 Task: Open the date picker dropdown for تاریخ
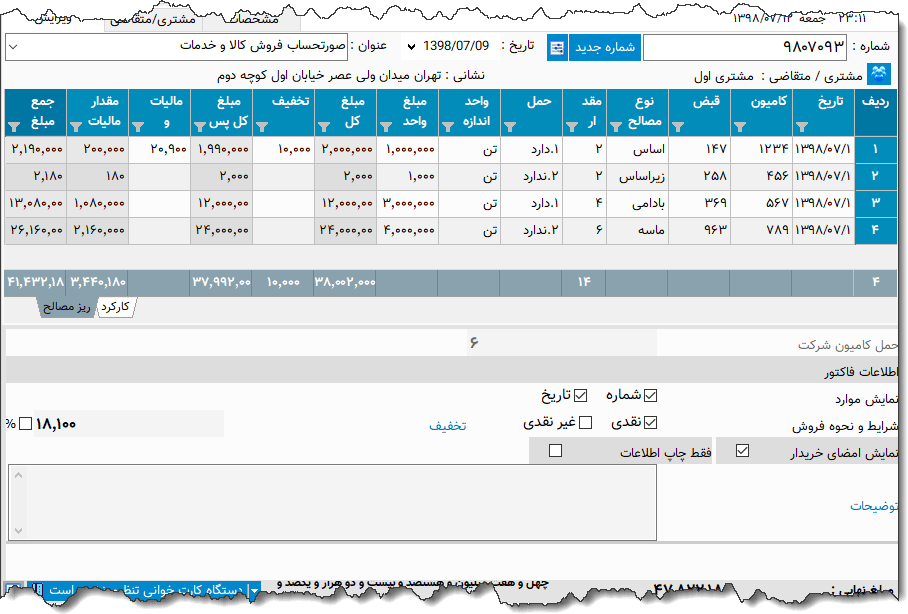pos(411,47)
